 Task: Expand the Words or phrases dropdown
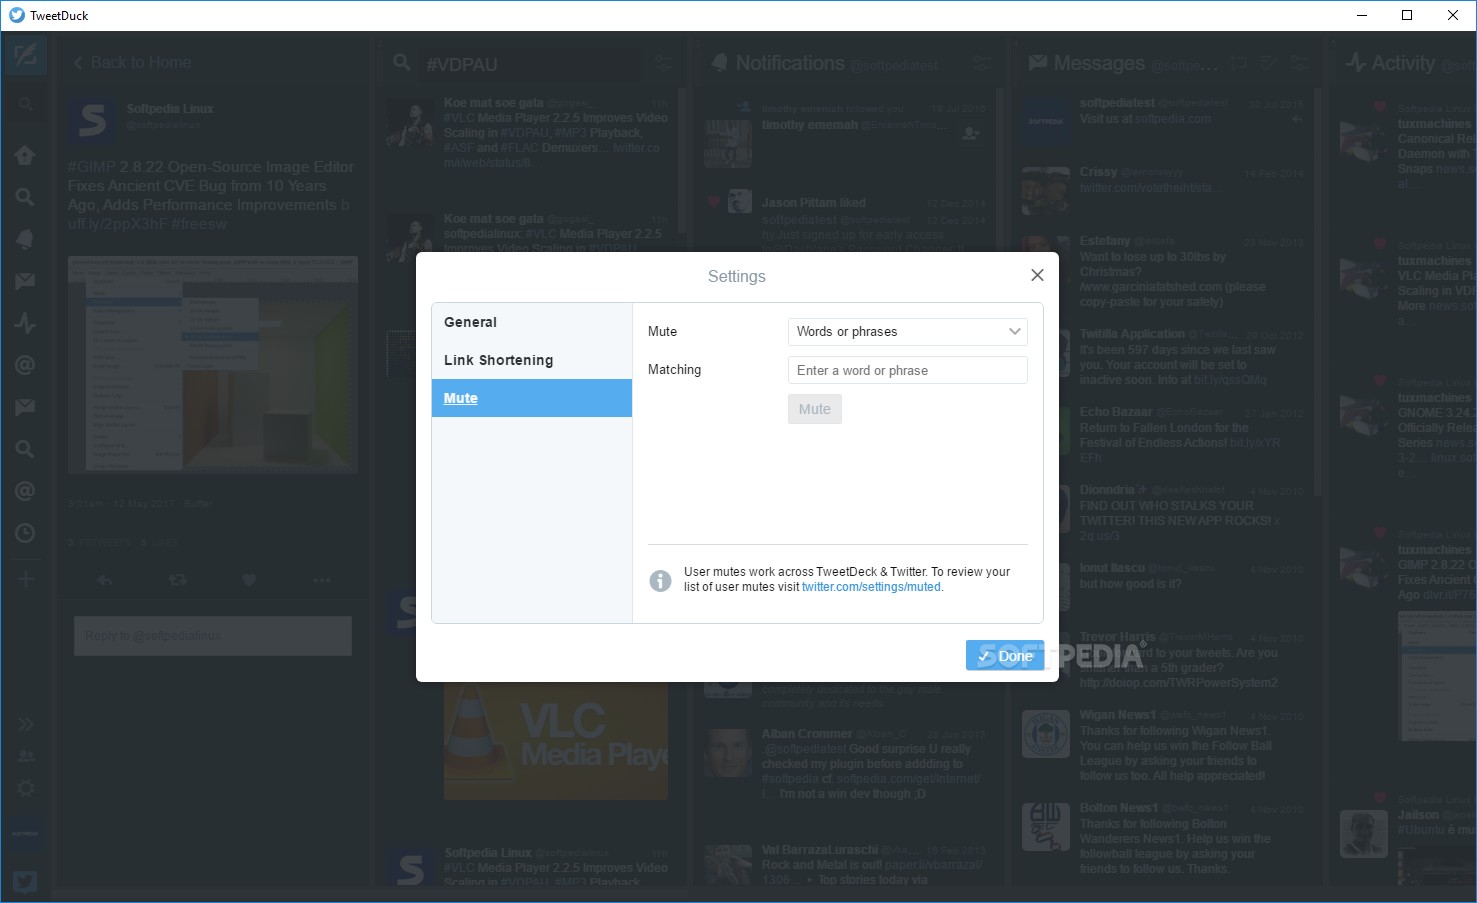(908, 332)
